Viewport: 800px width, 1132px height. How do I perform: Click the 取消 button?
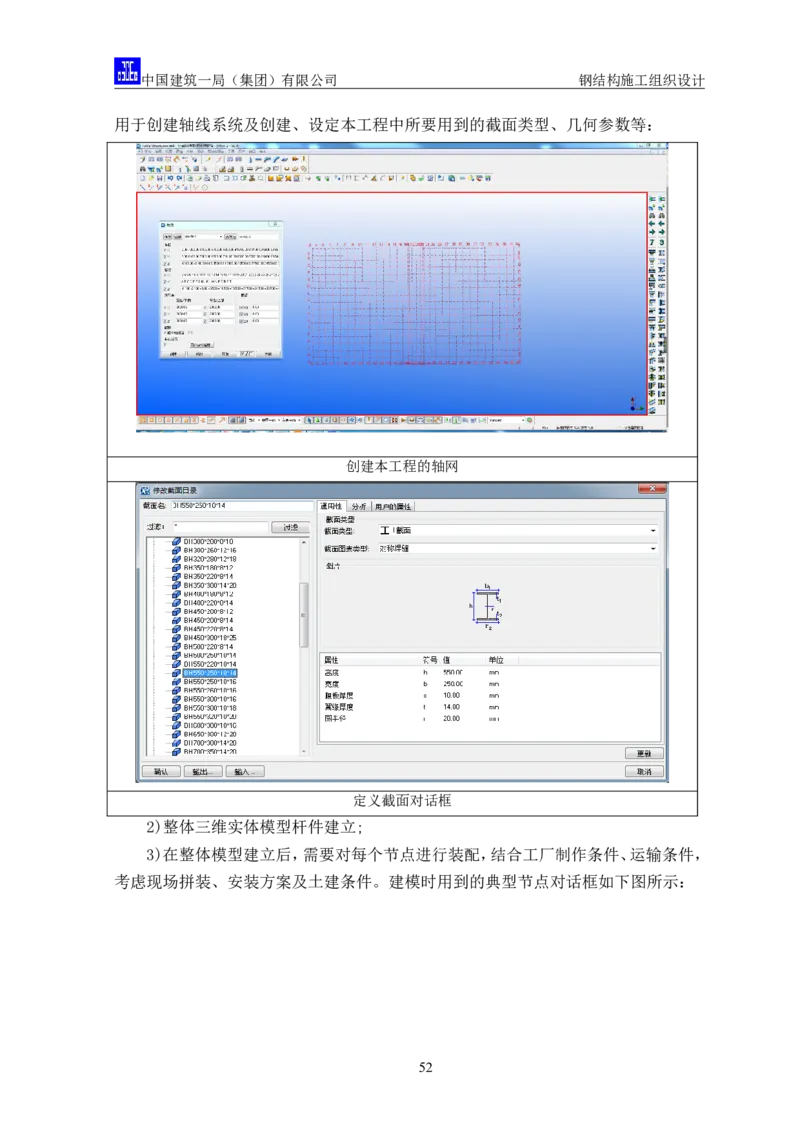click(644, 772)
